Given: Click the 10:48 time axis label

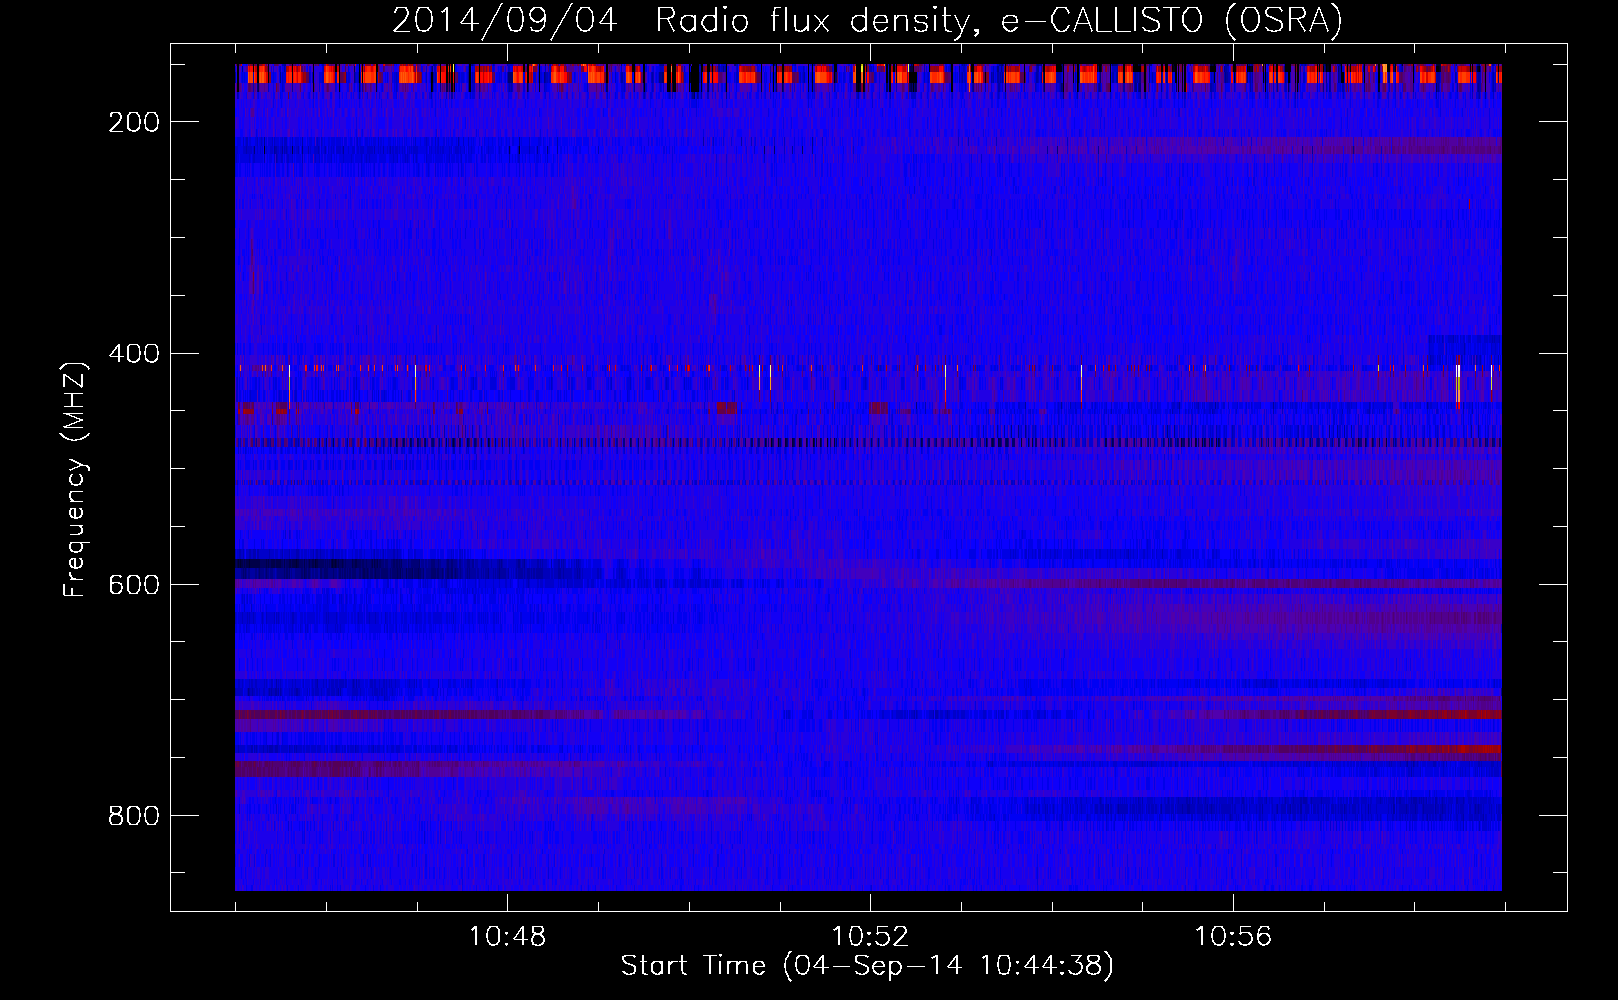Looking at the screenshot, I should [x=507, y=937].
